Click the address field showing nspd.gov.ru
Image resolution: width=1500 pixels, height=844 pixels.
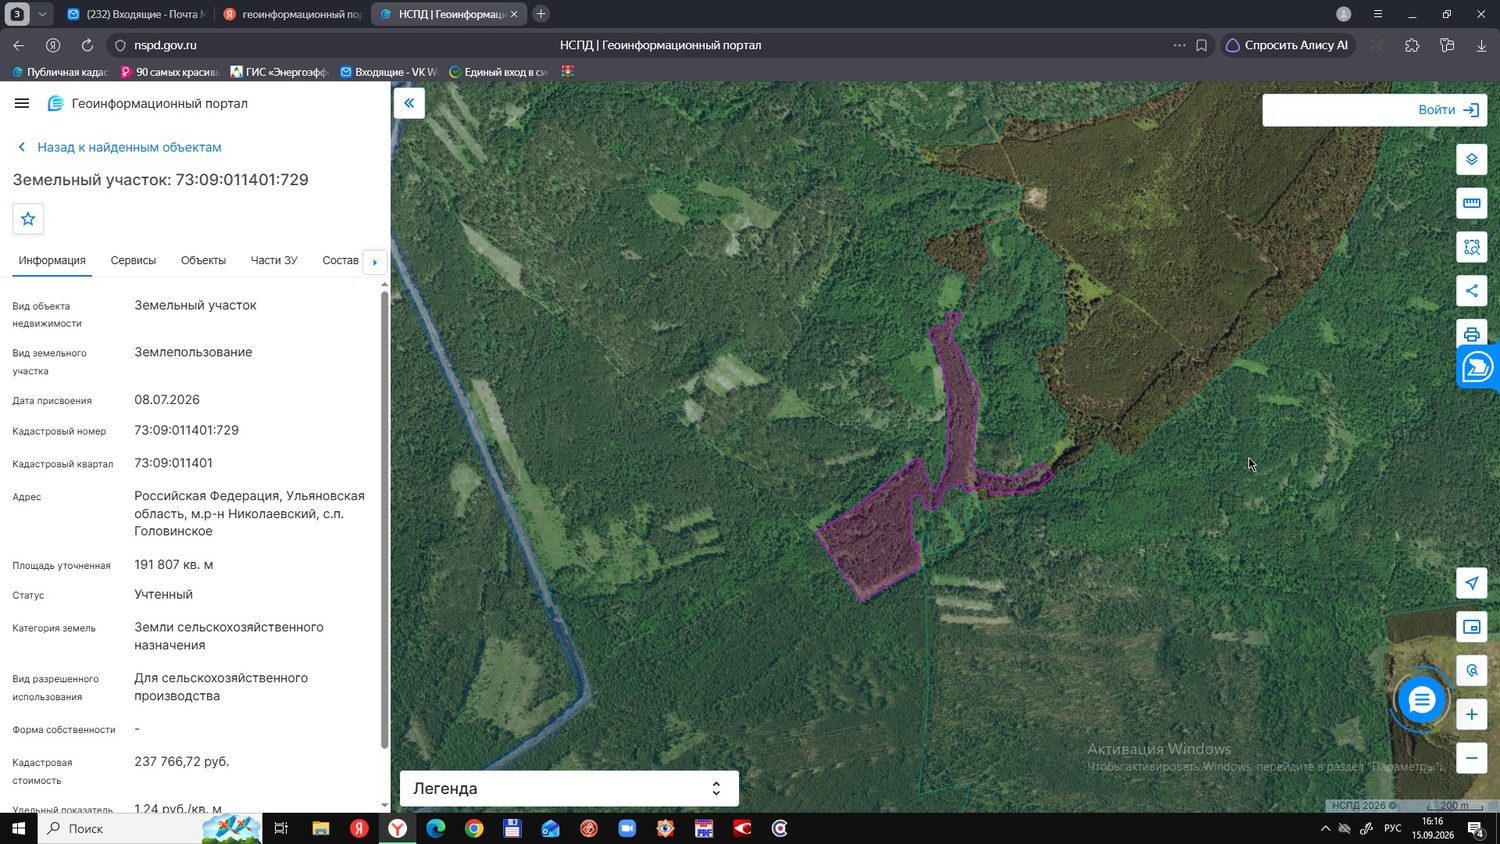(165, 45)
